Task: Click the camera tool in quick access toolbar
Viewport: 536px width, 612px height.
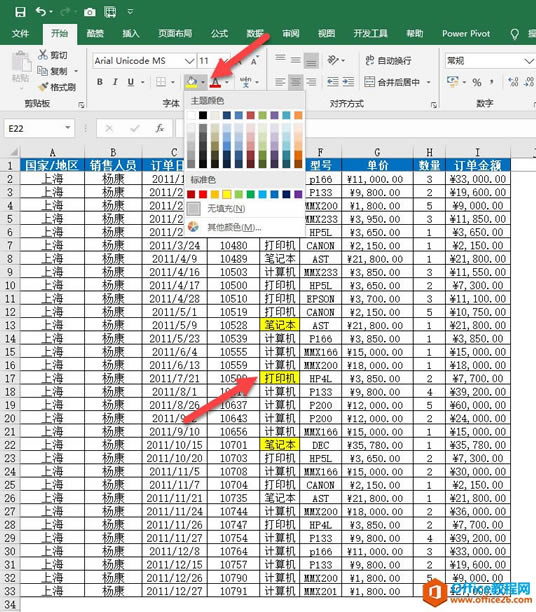Action: point(90,12)
